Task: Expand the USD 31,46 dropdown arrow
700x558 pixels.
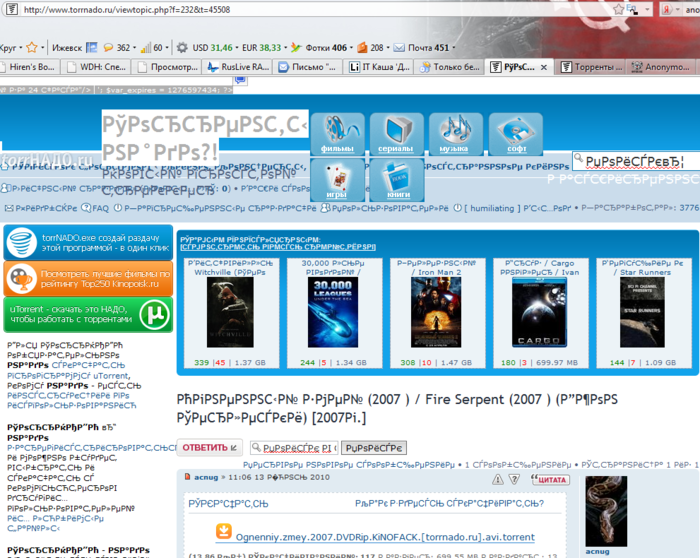Action: coord(237,47)
